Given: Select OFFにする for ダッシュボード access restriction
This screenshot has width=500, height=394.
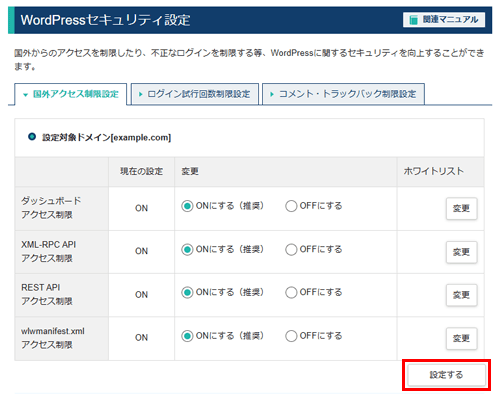Looking at the screenshot, I should pyautogui.click(x=291, y=206).
